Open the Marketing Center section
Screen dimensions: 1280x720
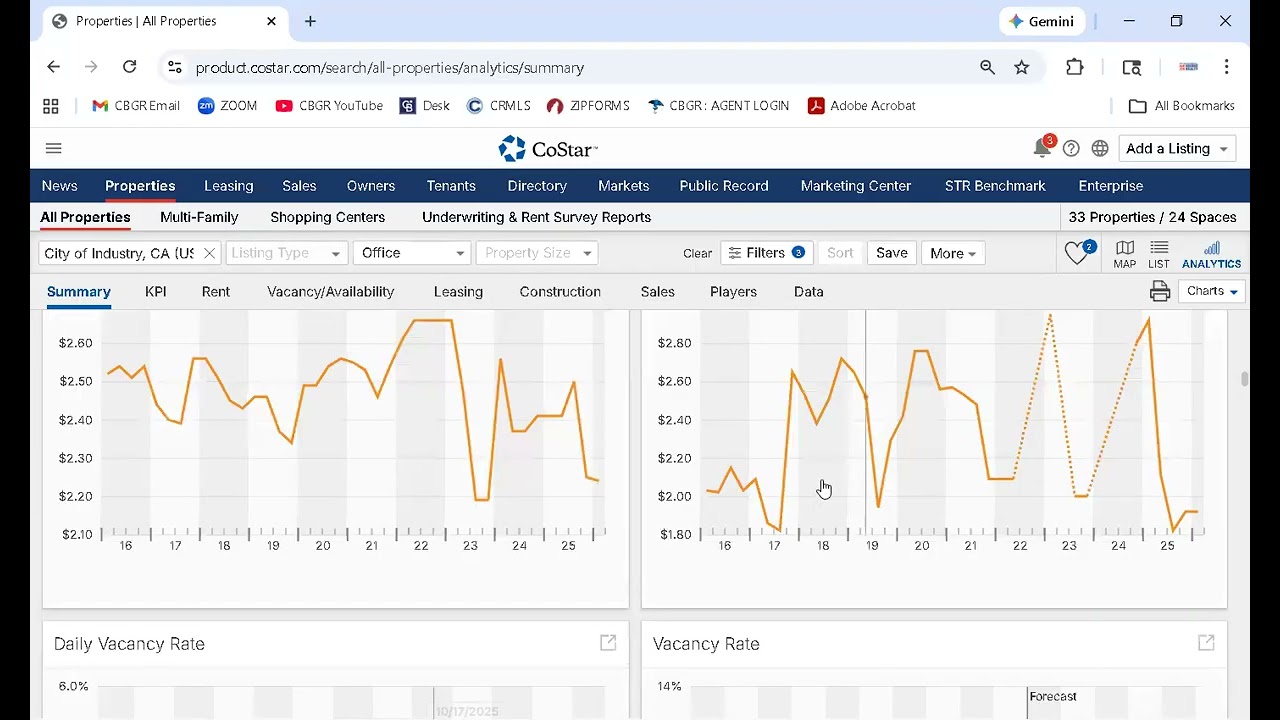click(x=856, y=186)
